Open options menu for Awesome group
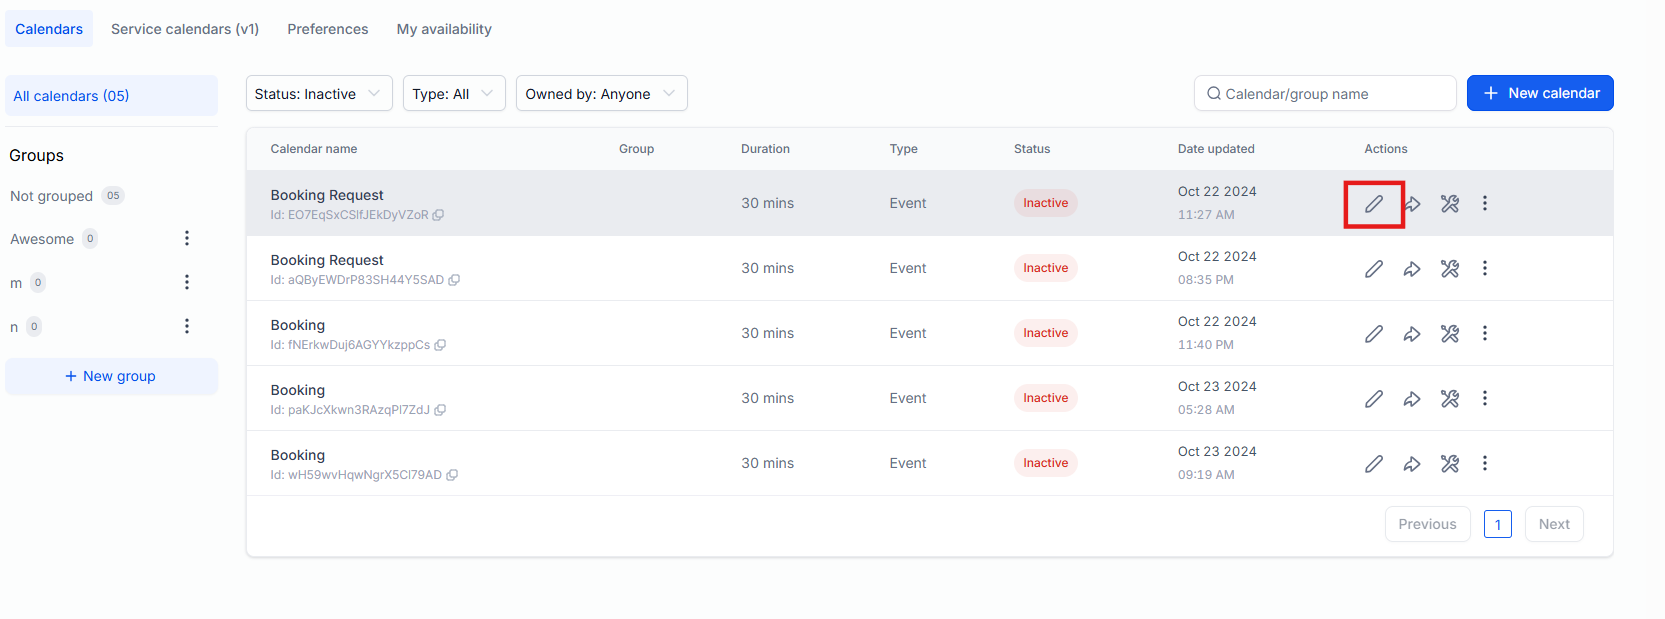Image resolution: width=1665 pixels, height=619 pixels. point(186,238)
